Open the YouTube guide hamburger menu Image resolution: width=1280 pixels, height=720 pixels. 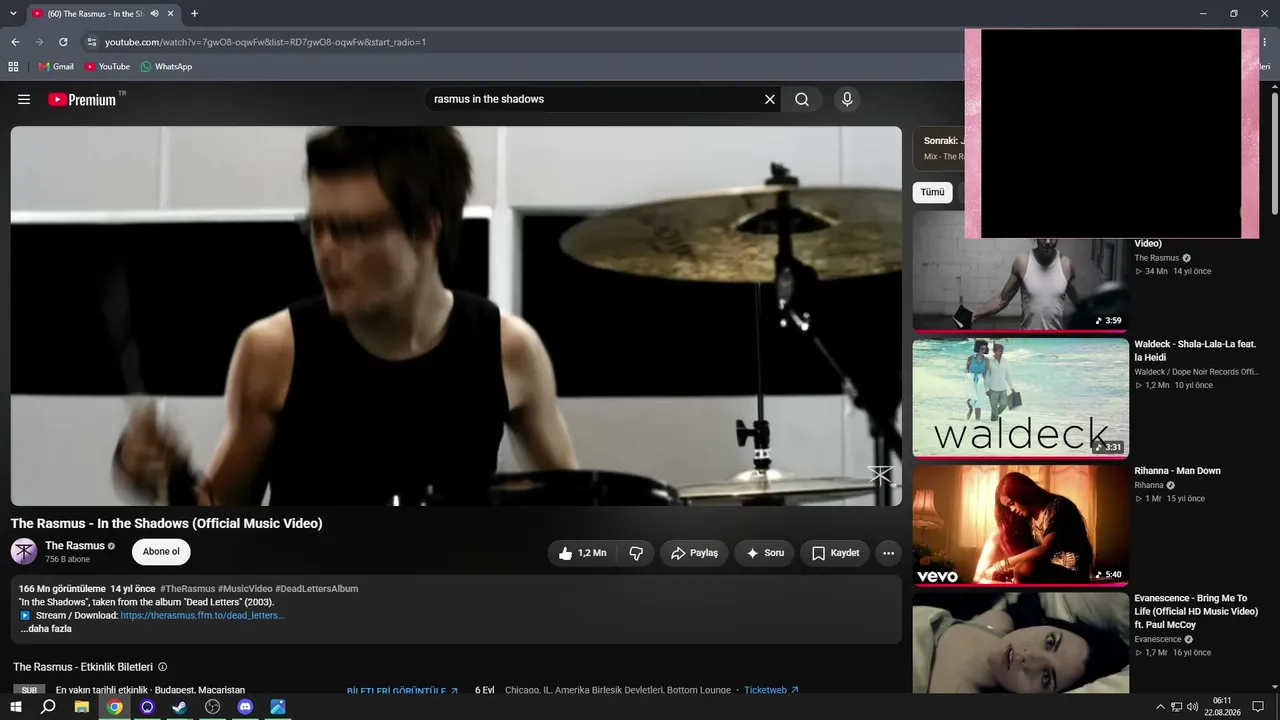pyautogui.click(x=24, y=99)
